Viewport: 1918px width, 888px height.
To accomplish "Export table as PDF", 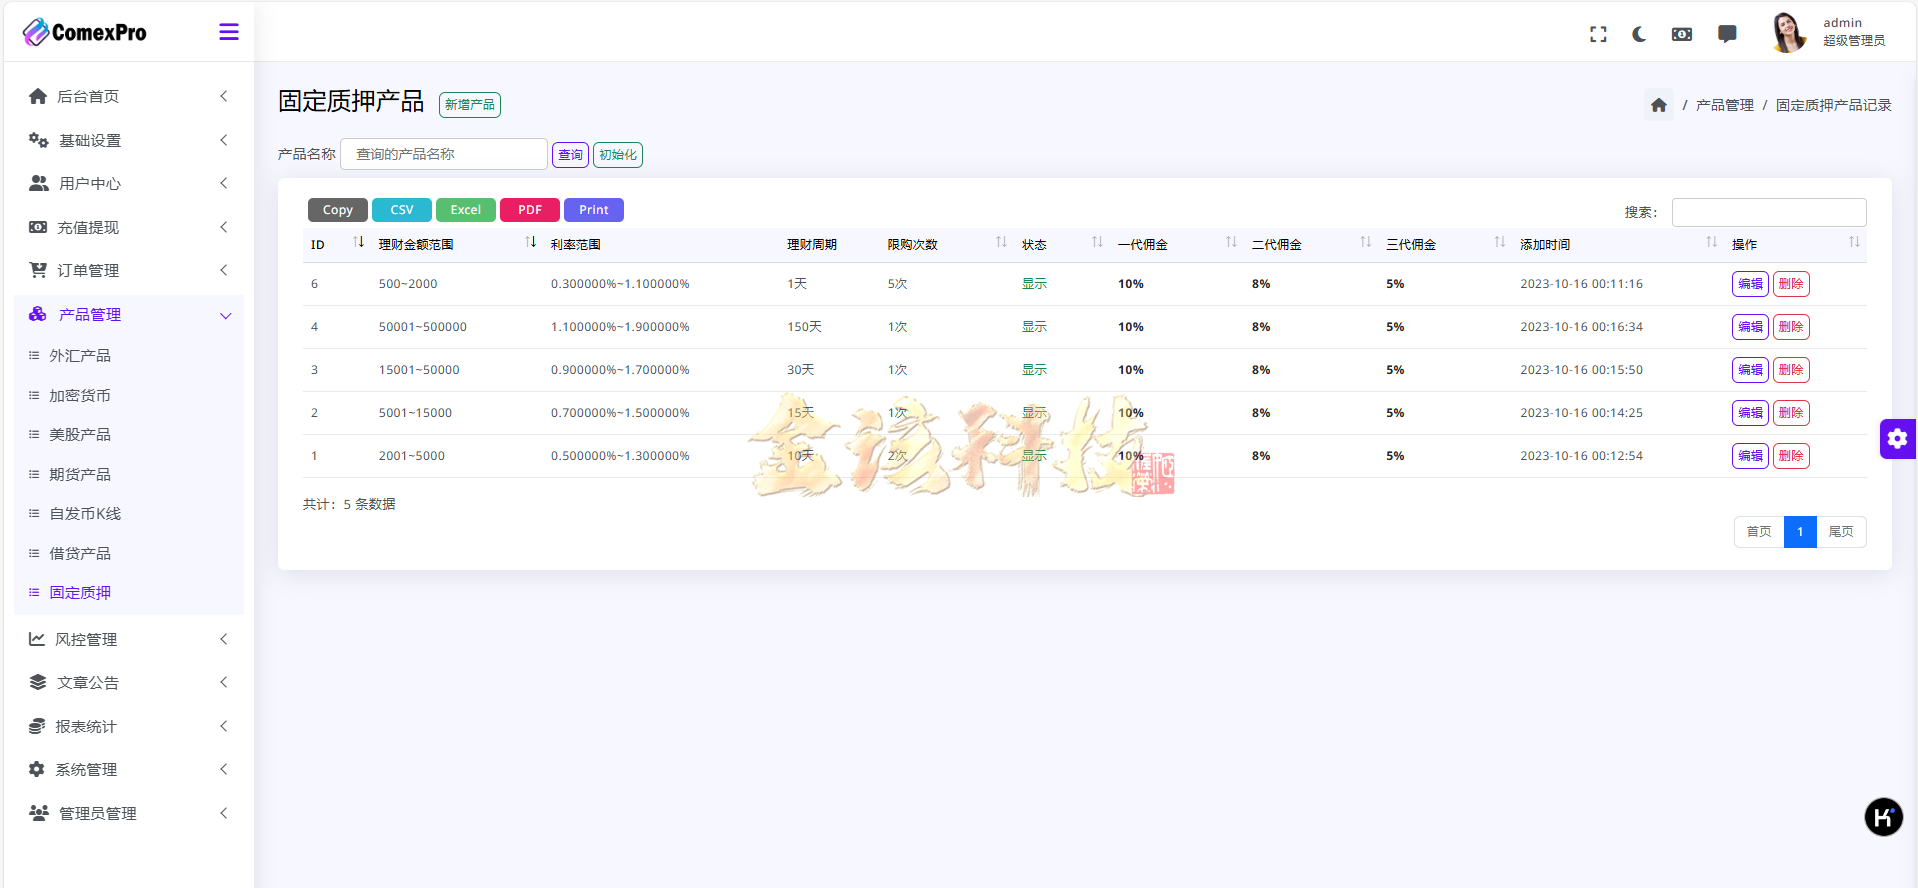I will (x=530, y=210).
